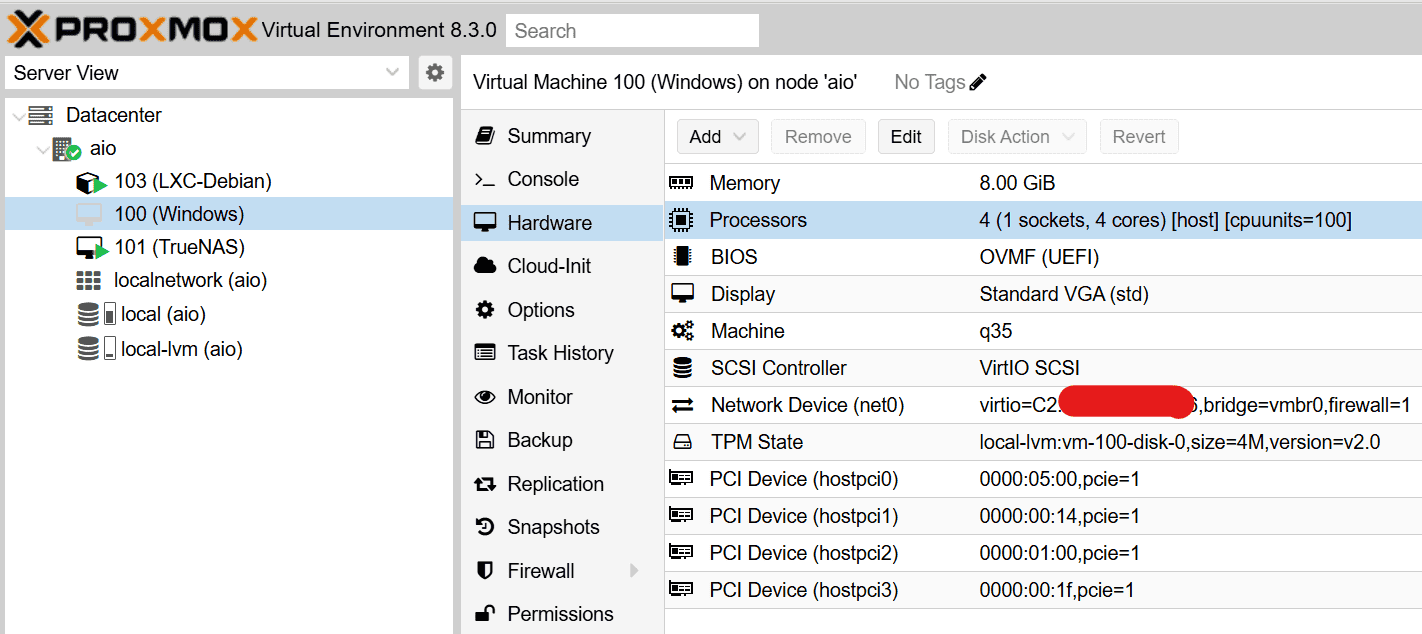Screen dimensions: 1422x634
Task: Click the Remove button
Action: [x=818, y=137]
